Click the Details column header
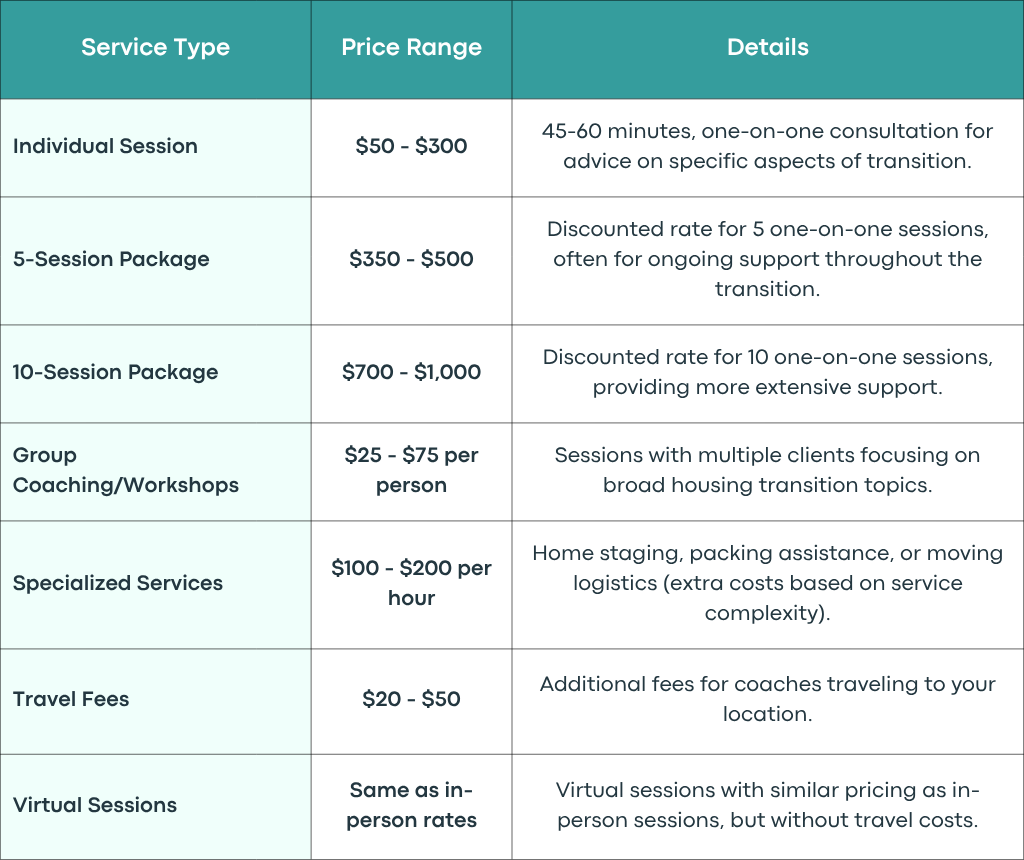The width and height of the screenshot is (1024, 860). [768, 48]
